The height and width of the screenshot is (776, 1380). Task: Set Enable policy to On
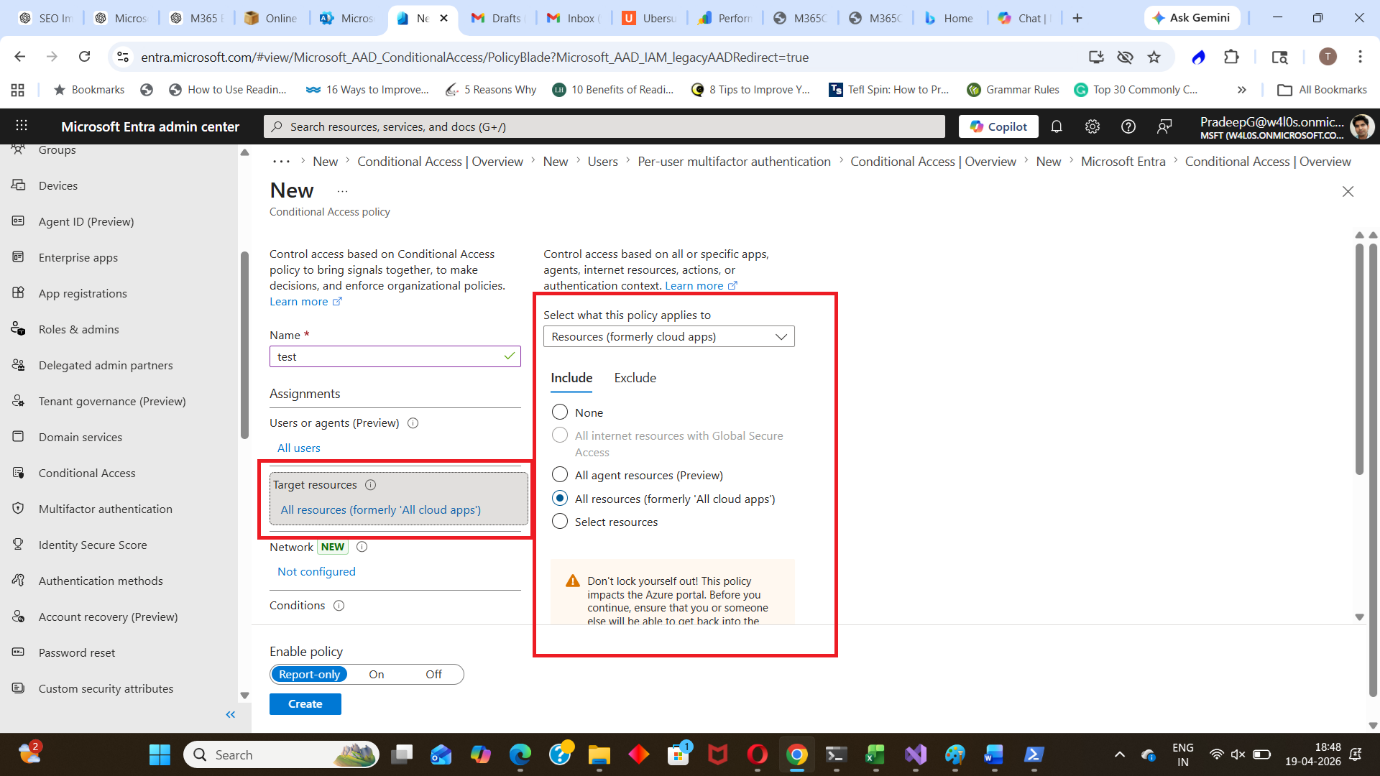[x=376, y=675]
